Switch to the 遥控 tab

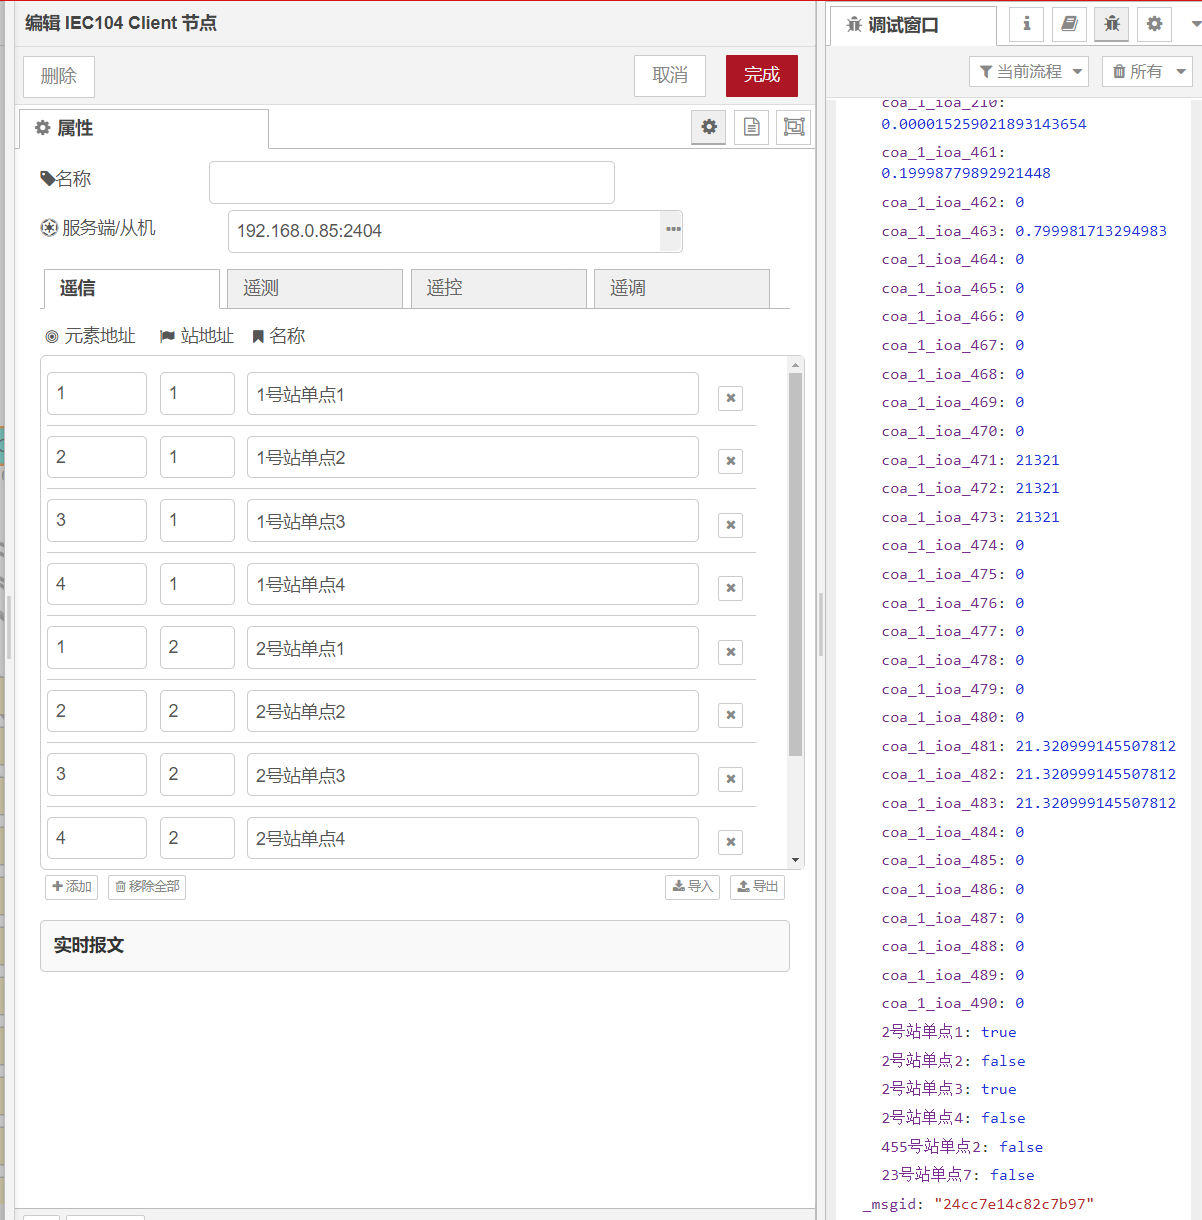click(x=498, y=288)
